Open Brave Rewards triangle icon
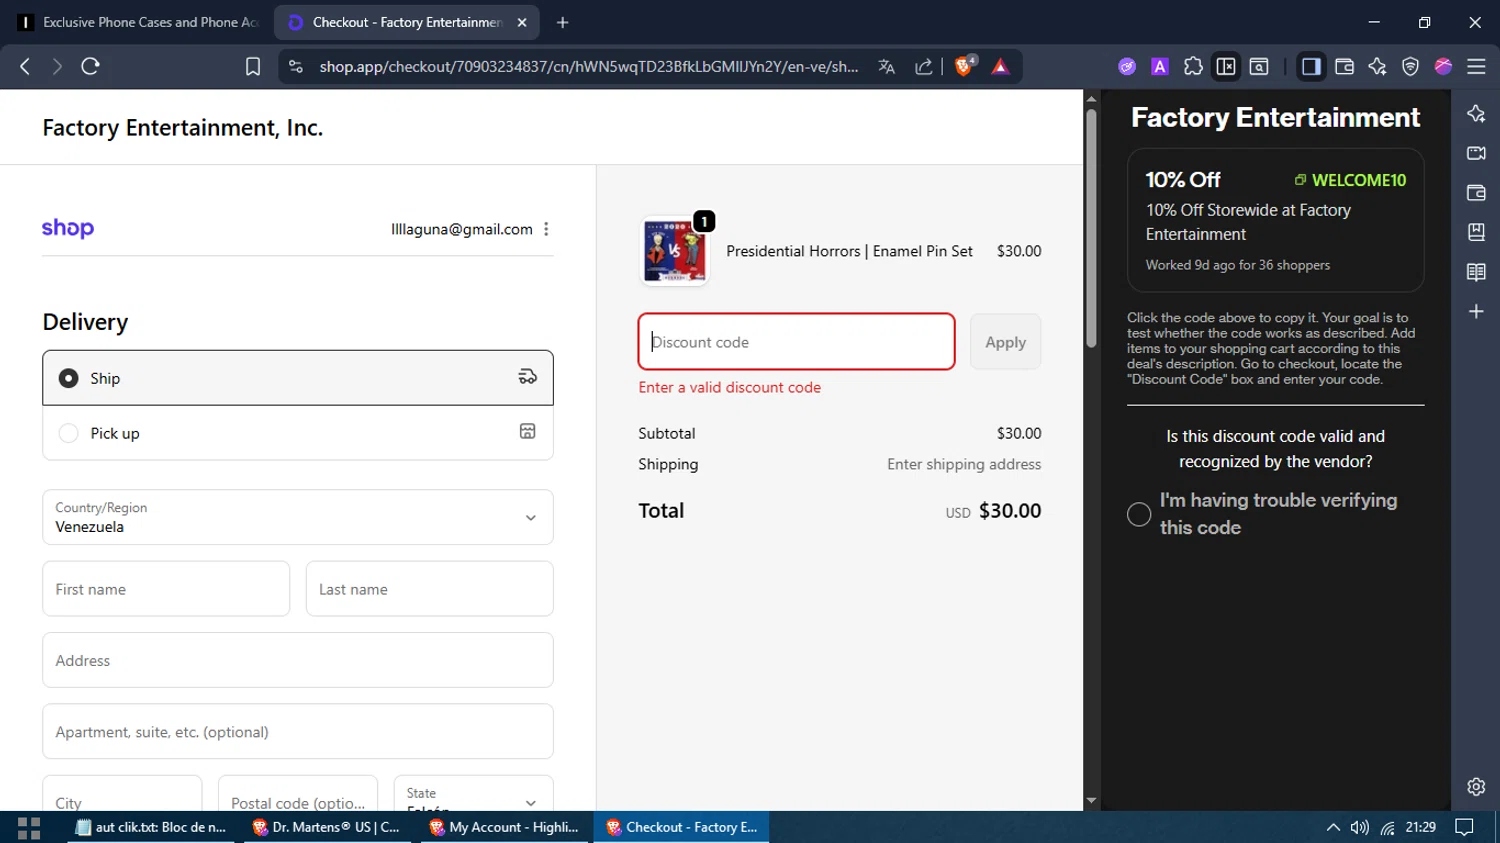 pos(1000,66)
